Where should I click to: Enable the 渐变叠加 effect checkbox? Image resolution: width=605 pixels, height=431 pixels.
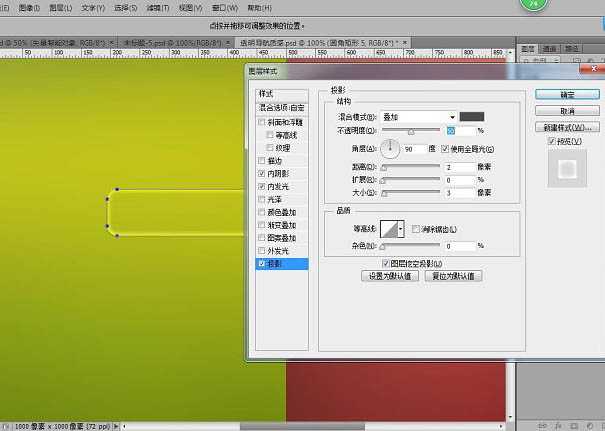pos(261,225)
